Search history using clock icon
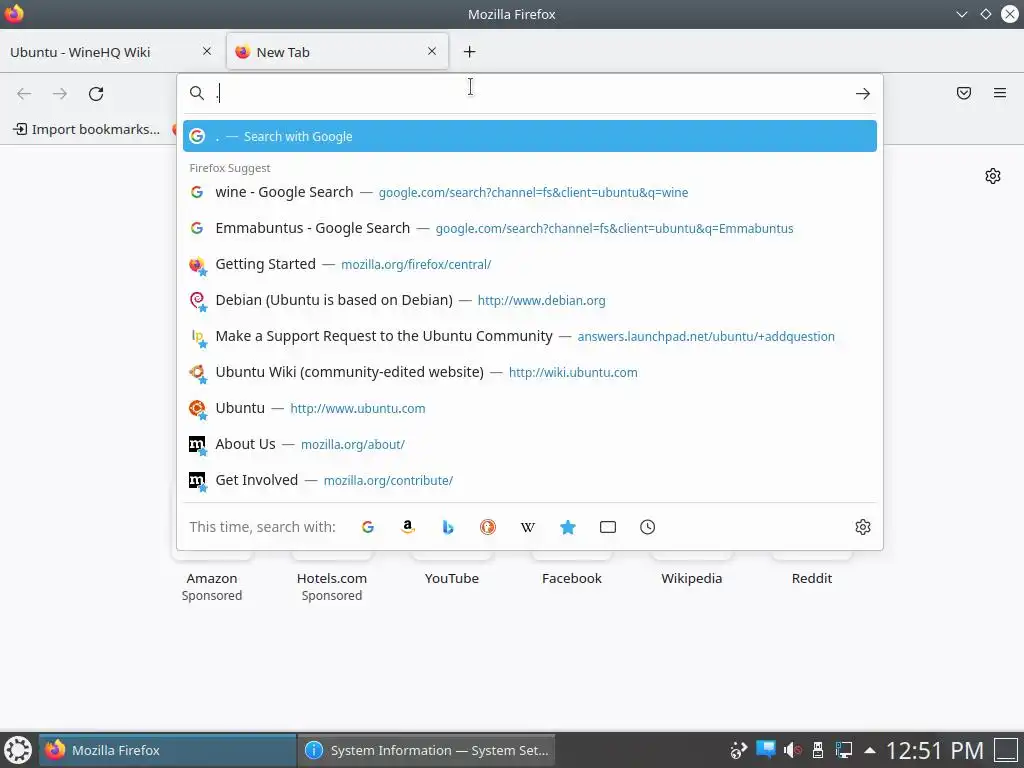 [x=647, y=527]
